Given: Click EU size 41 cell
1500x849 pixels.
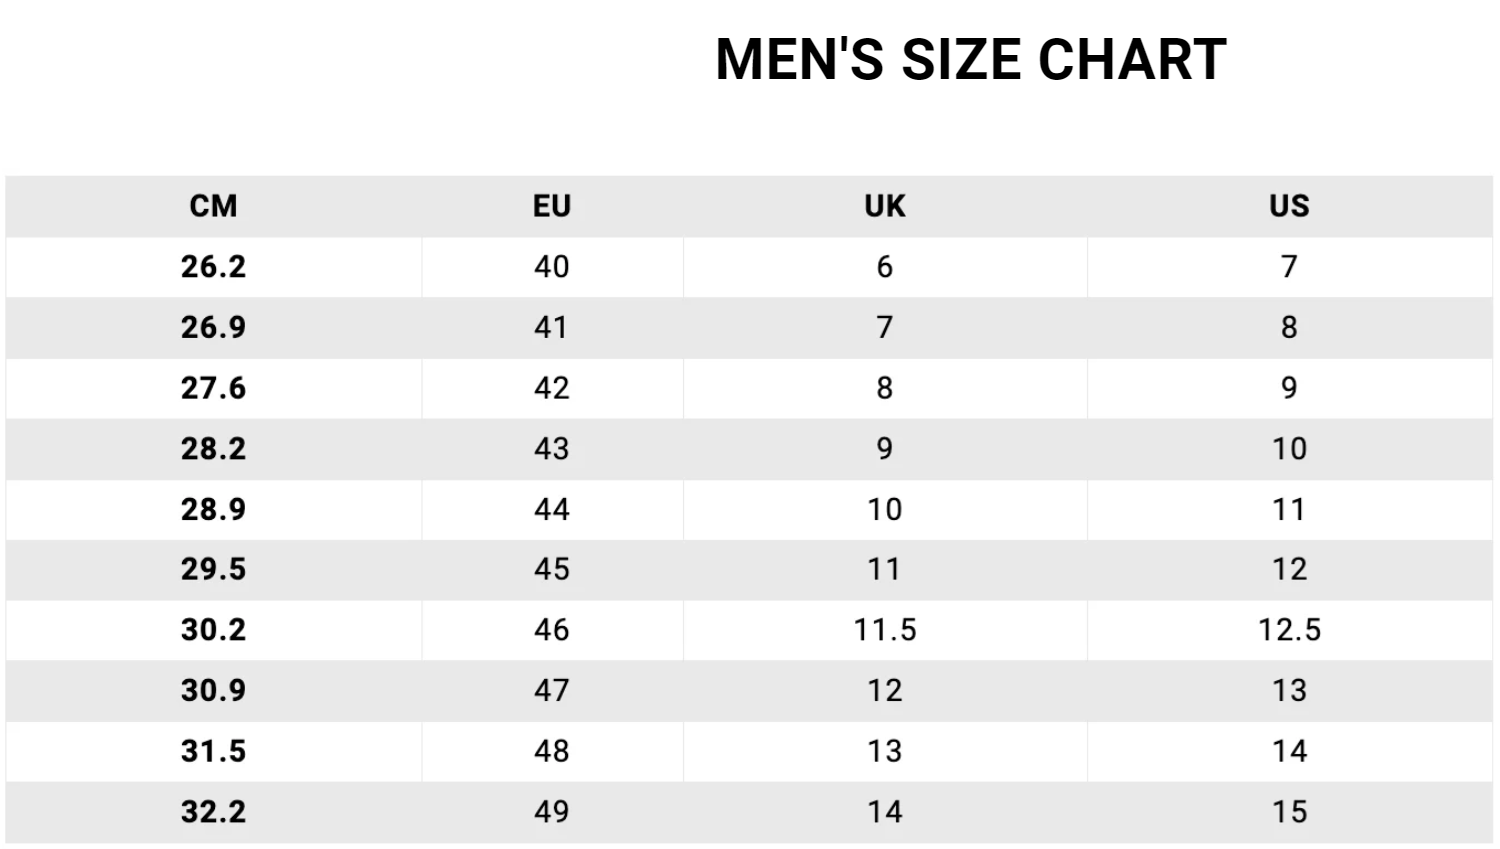Looking at the screenshot, I should (x=552, y=327).
